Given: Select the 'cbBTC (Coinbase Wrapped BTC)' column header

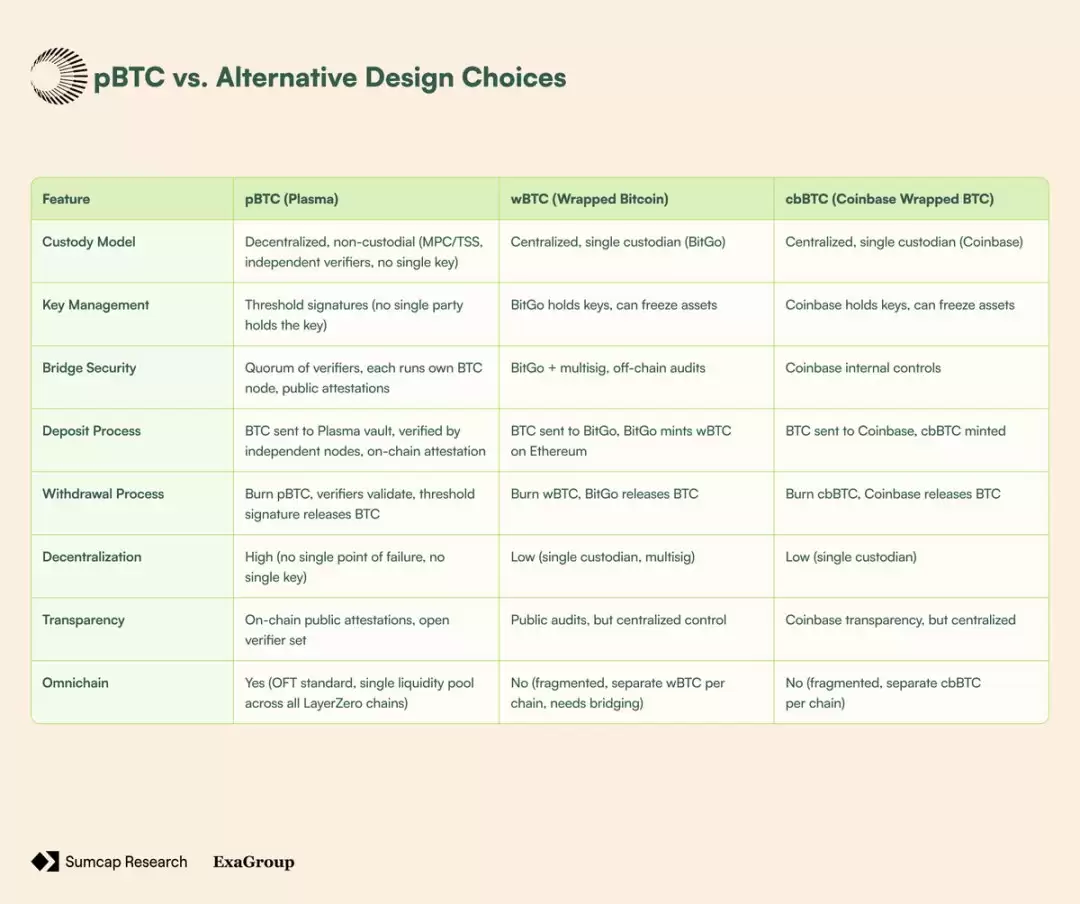Looking at the screenshot, I should 889,199.
